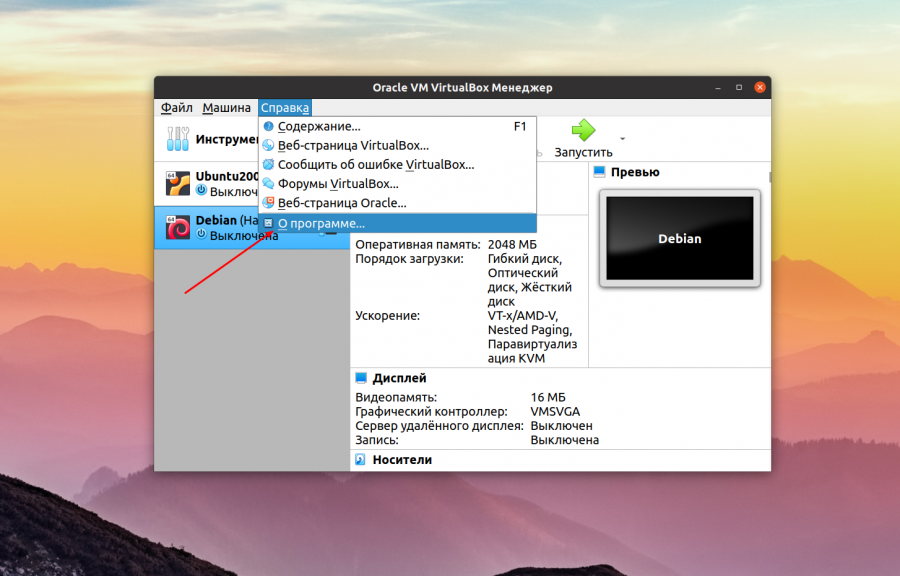Select Содержание... help entry

pyautogui.click(x=397, y=126)
